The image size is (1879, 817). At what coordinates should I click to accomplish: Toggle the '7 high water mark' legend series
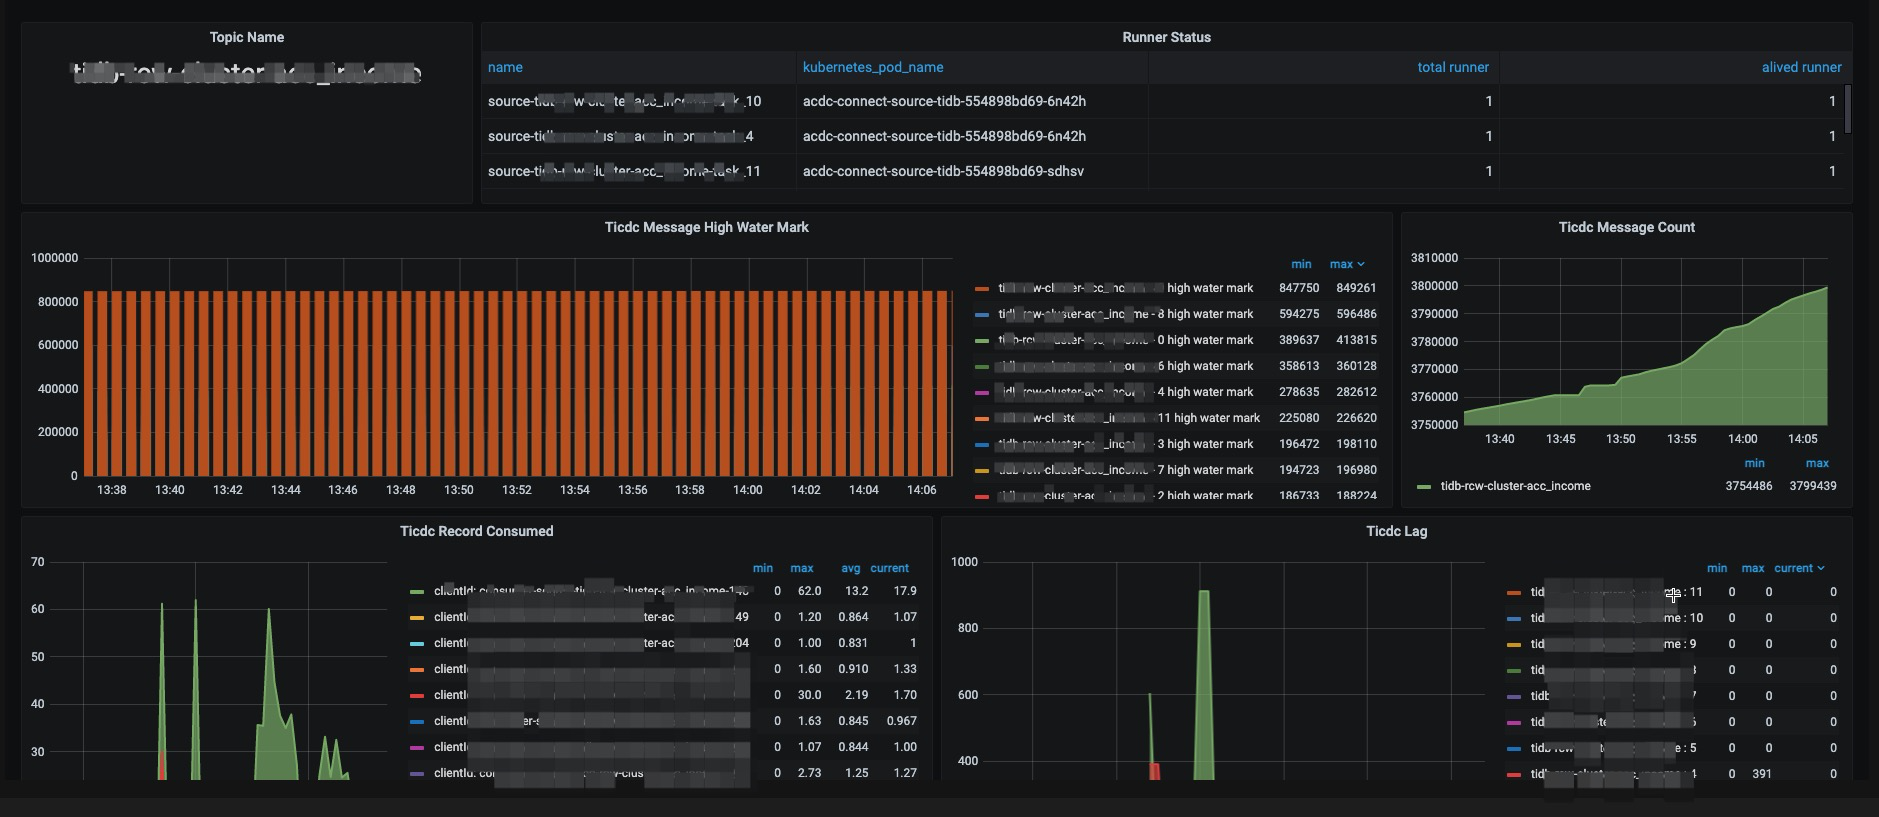[x=1126, y=470]
